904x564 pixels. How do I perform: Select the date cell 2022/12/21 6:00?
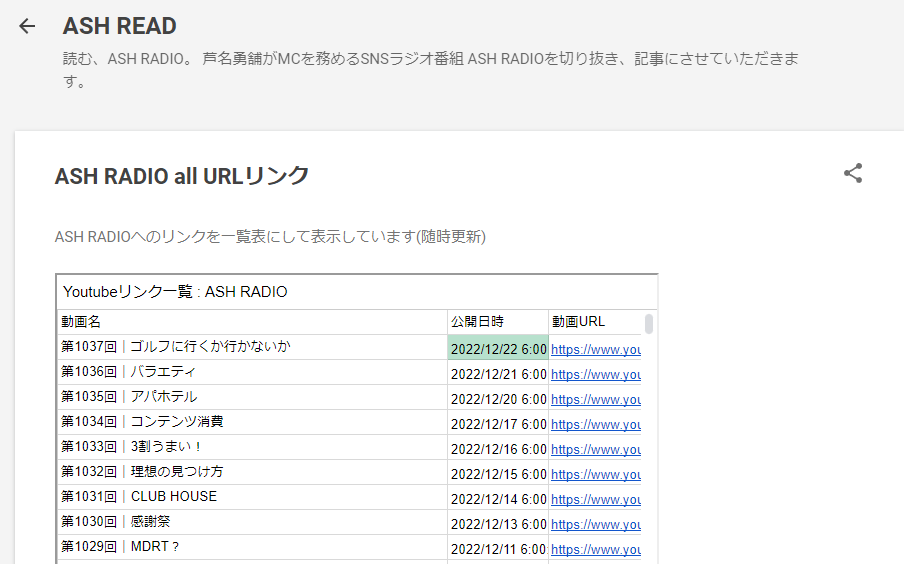click(498, 373)
